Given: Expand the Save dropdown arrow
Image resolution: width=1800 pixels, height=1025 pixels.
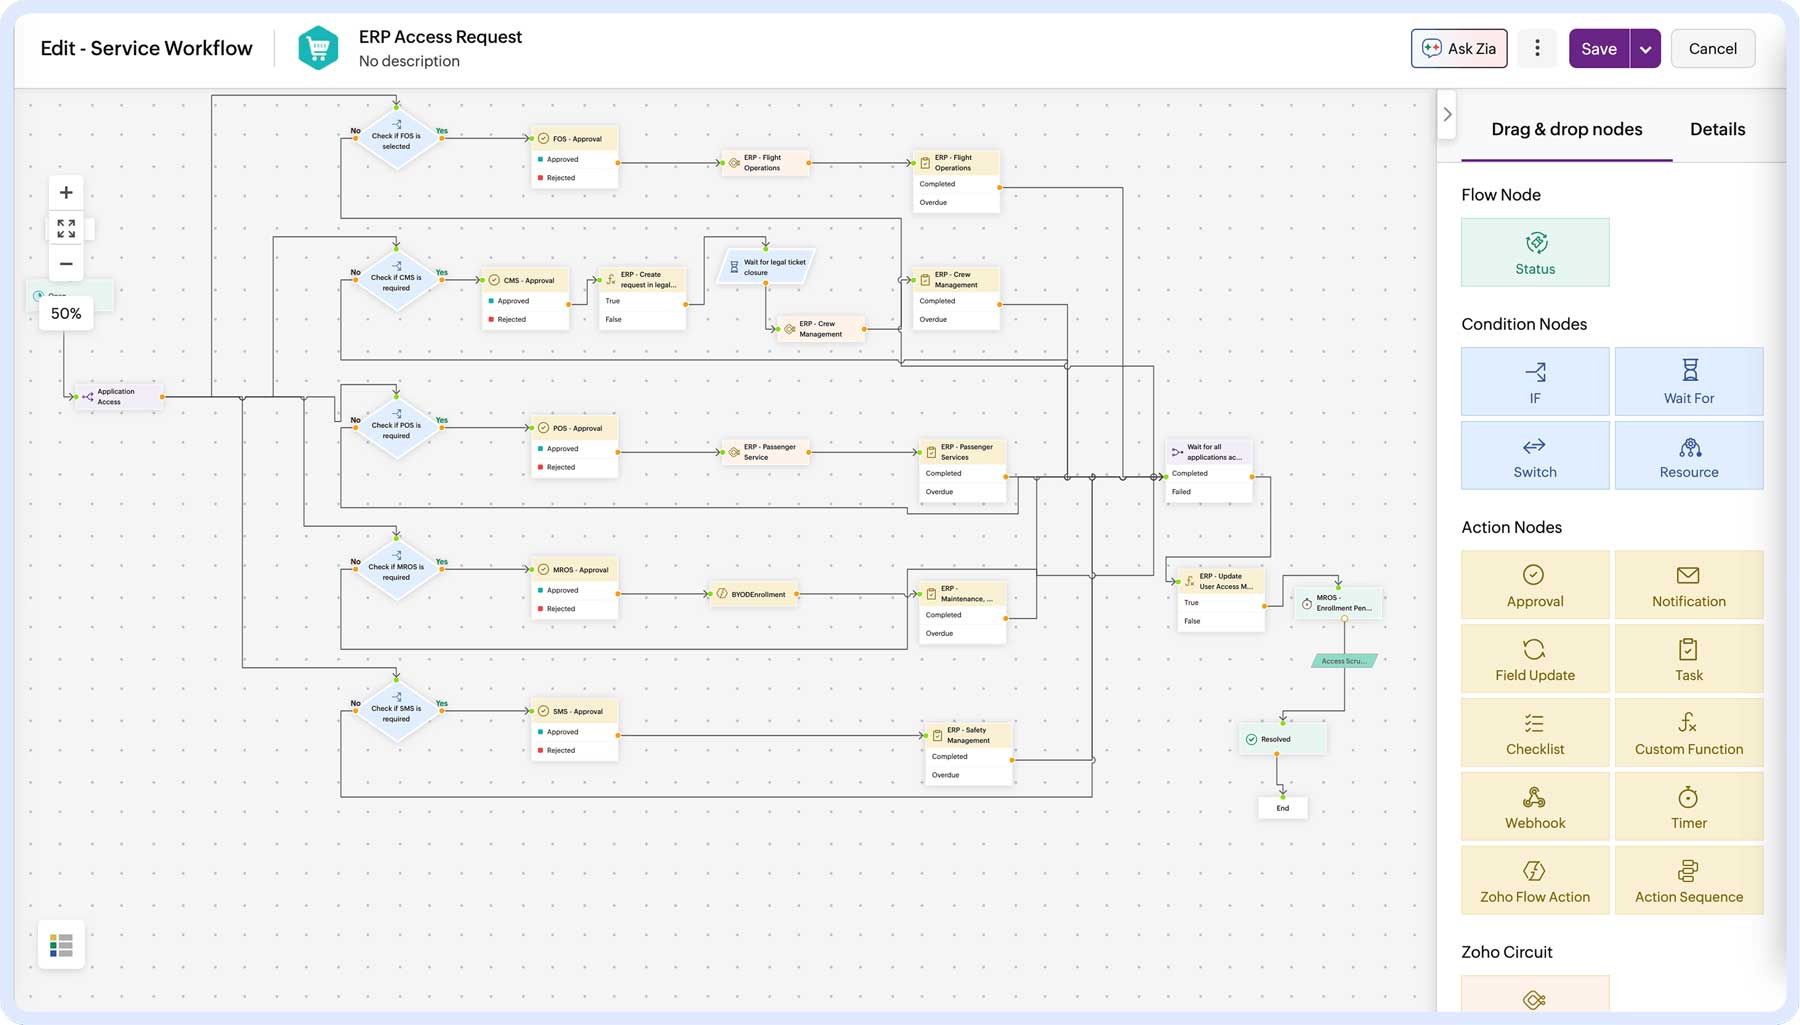Looking at the screenshot, I should click(1645, 48).
